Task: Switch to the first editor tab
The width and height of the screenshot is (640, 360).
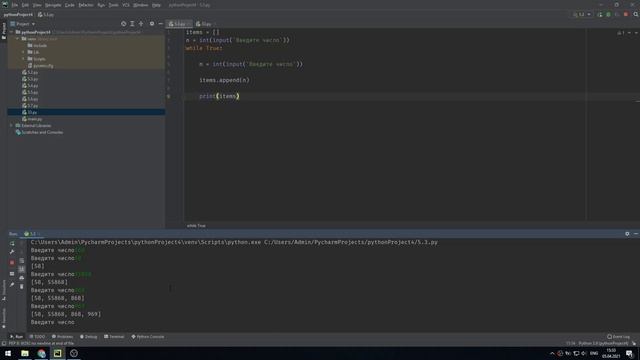Action: point(178,24)
